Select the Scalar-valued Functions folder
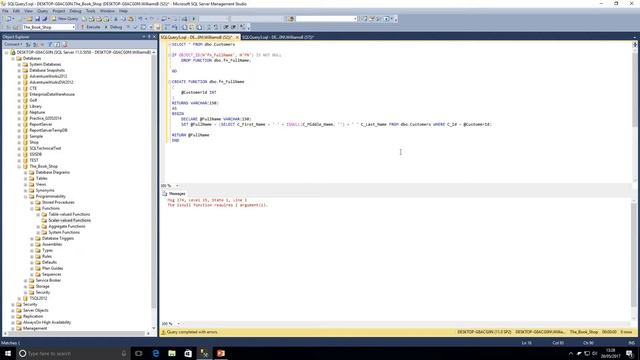 point(69,220)
